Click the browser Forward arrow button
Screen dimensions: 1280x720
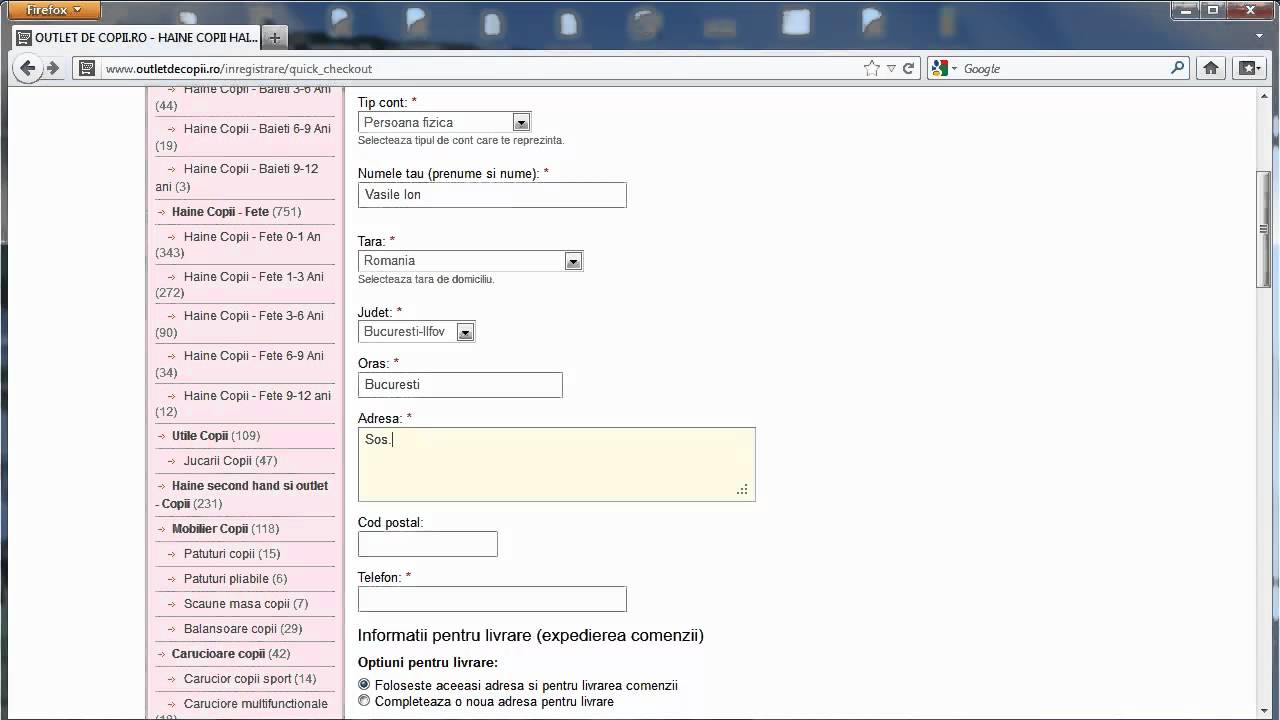coord(53,68)
